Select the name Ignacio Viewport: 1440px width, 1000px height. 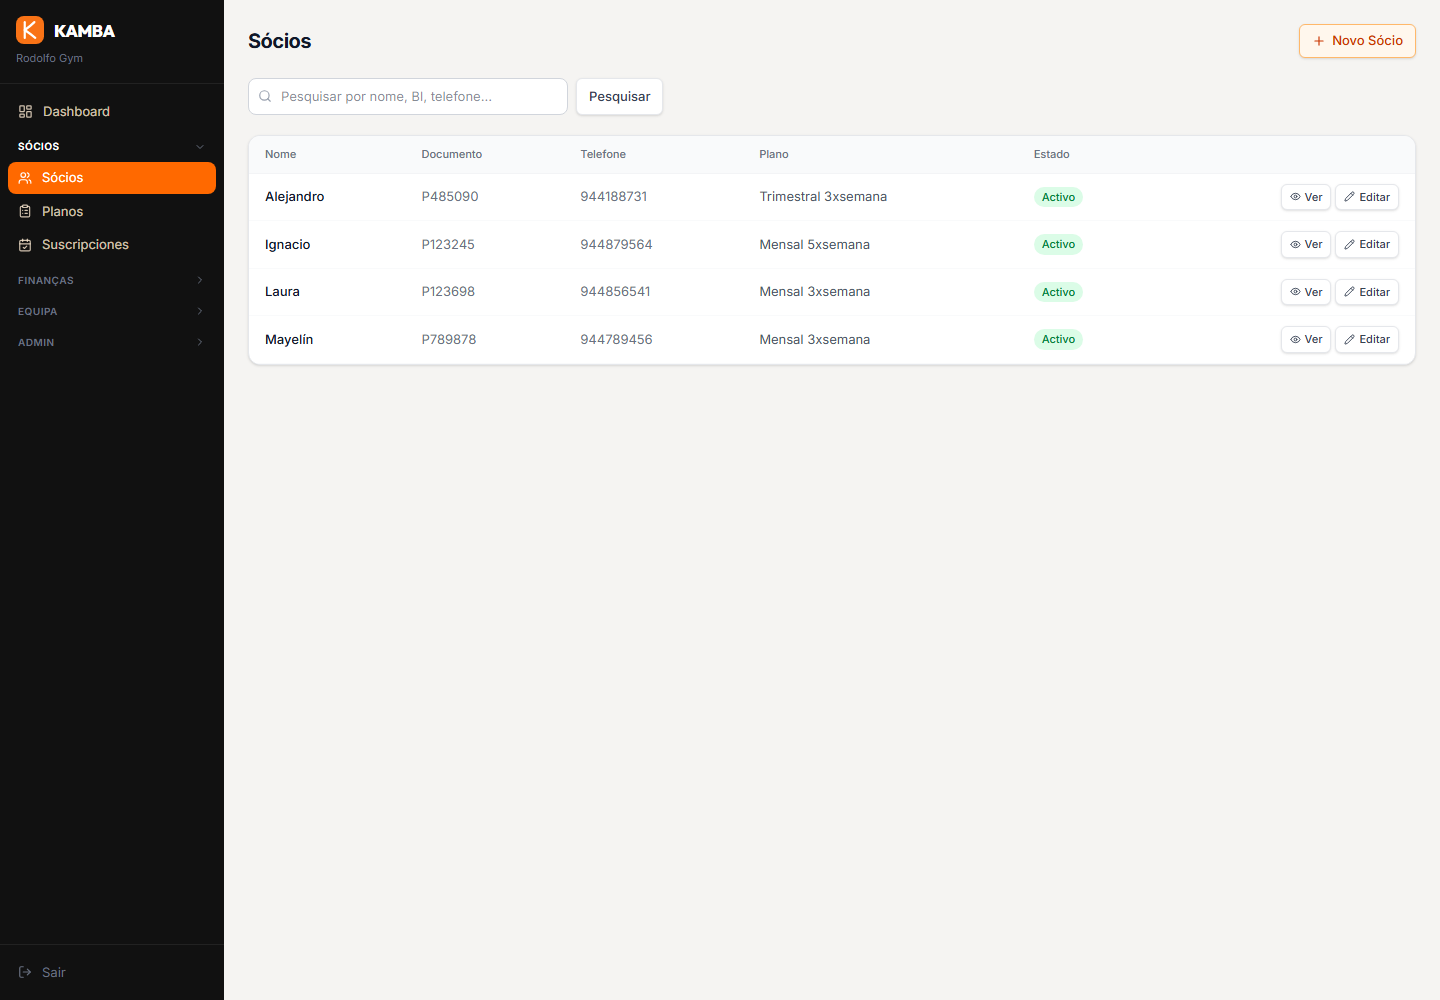288,244
